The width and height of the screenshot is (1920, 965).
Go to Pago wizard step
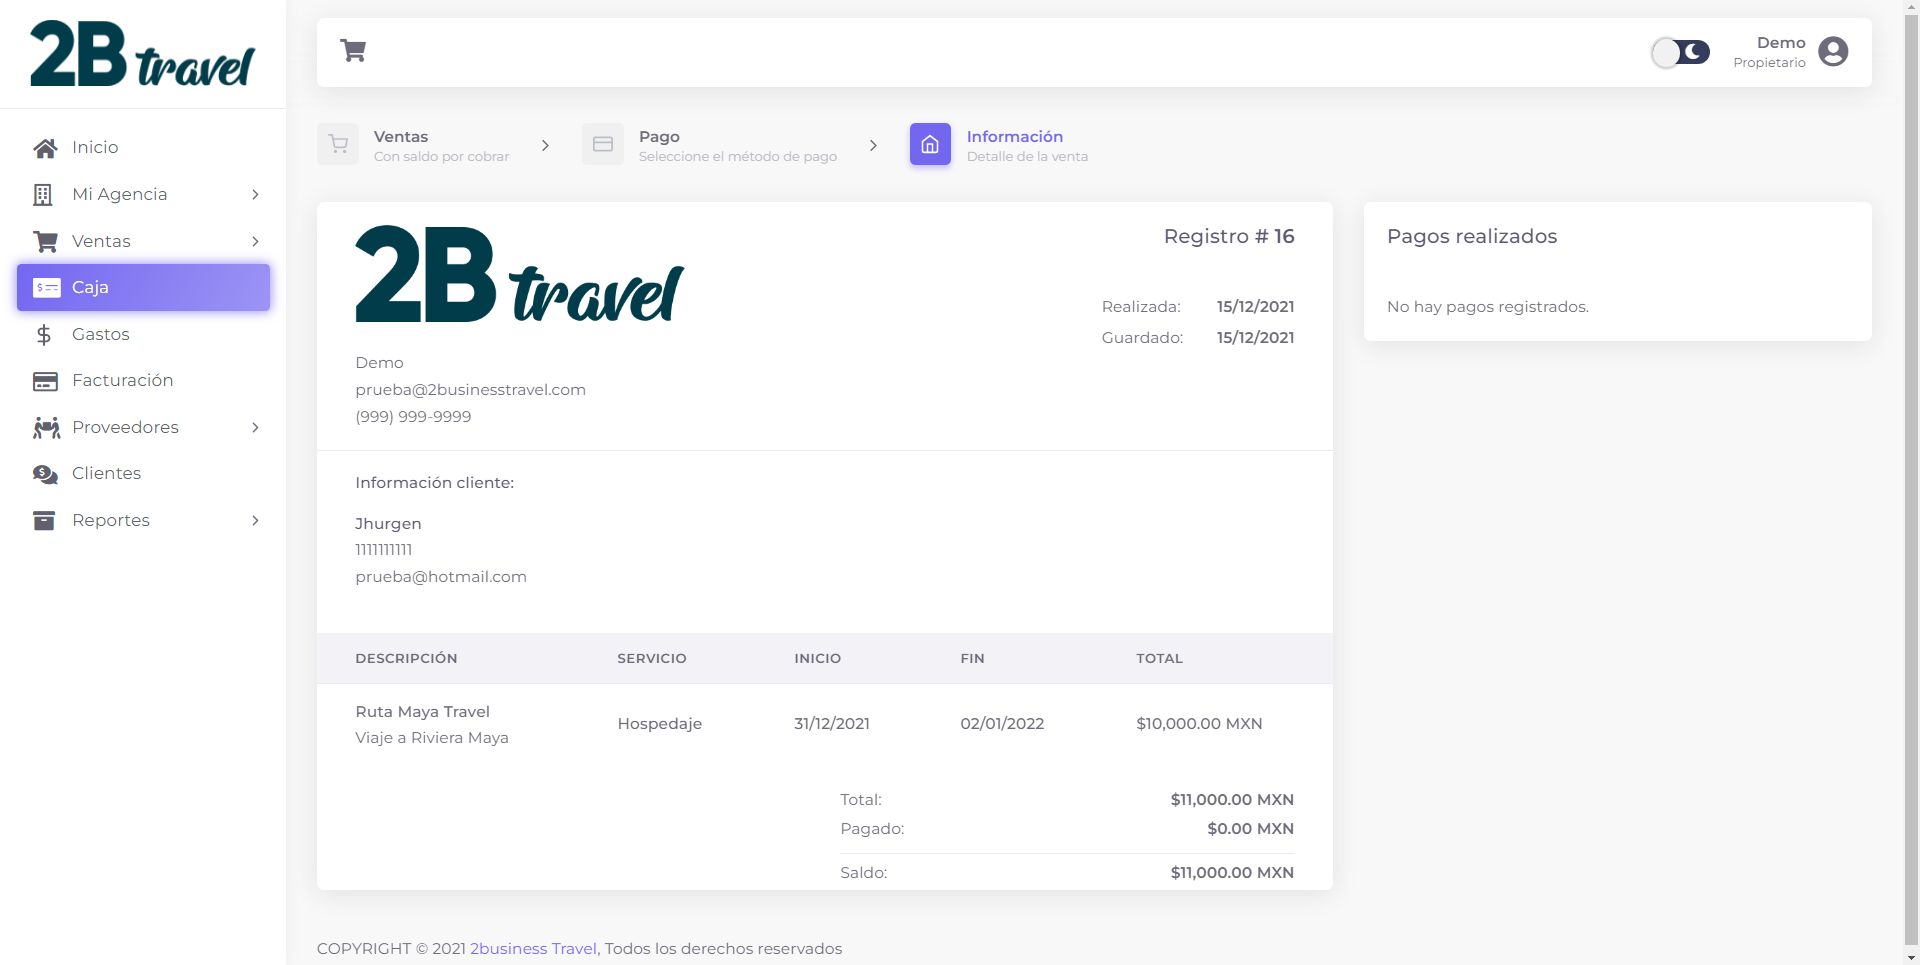tap(710, 145)
